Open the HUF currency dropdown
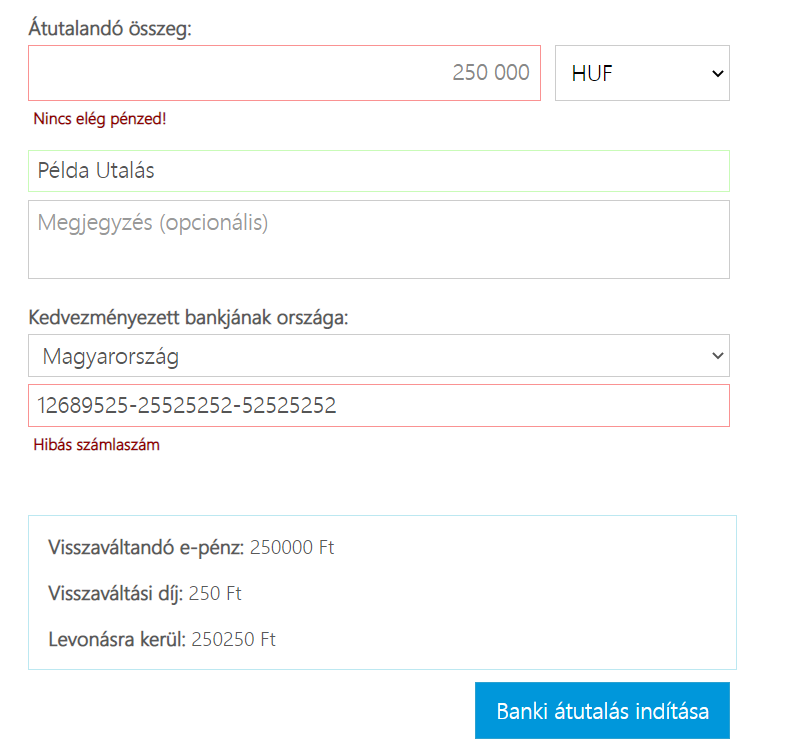Image resolution: width=787 pixels, height=755 pixels. pyautogui.click(x=642, y=73)
